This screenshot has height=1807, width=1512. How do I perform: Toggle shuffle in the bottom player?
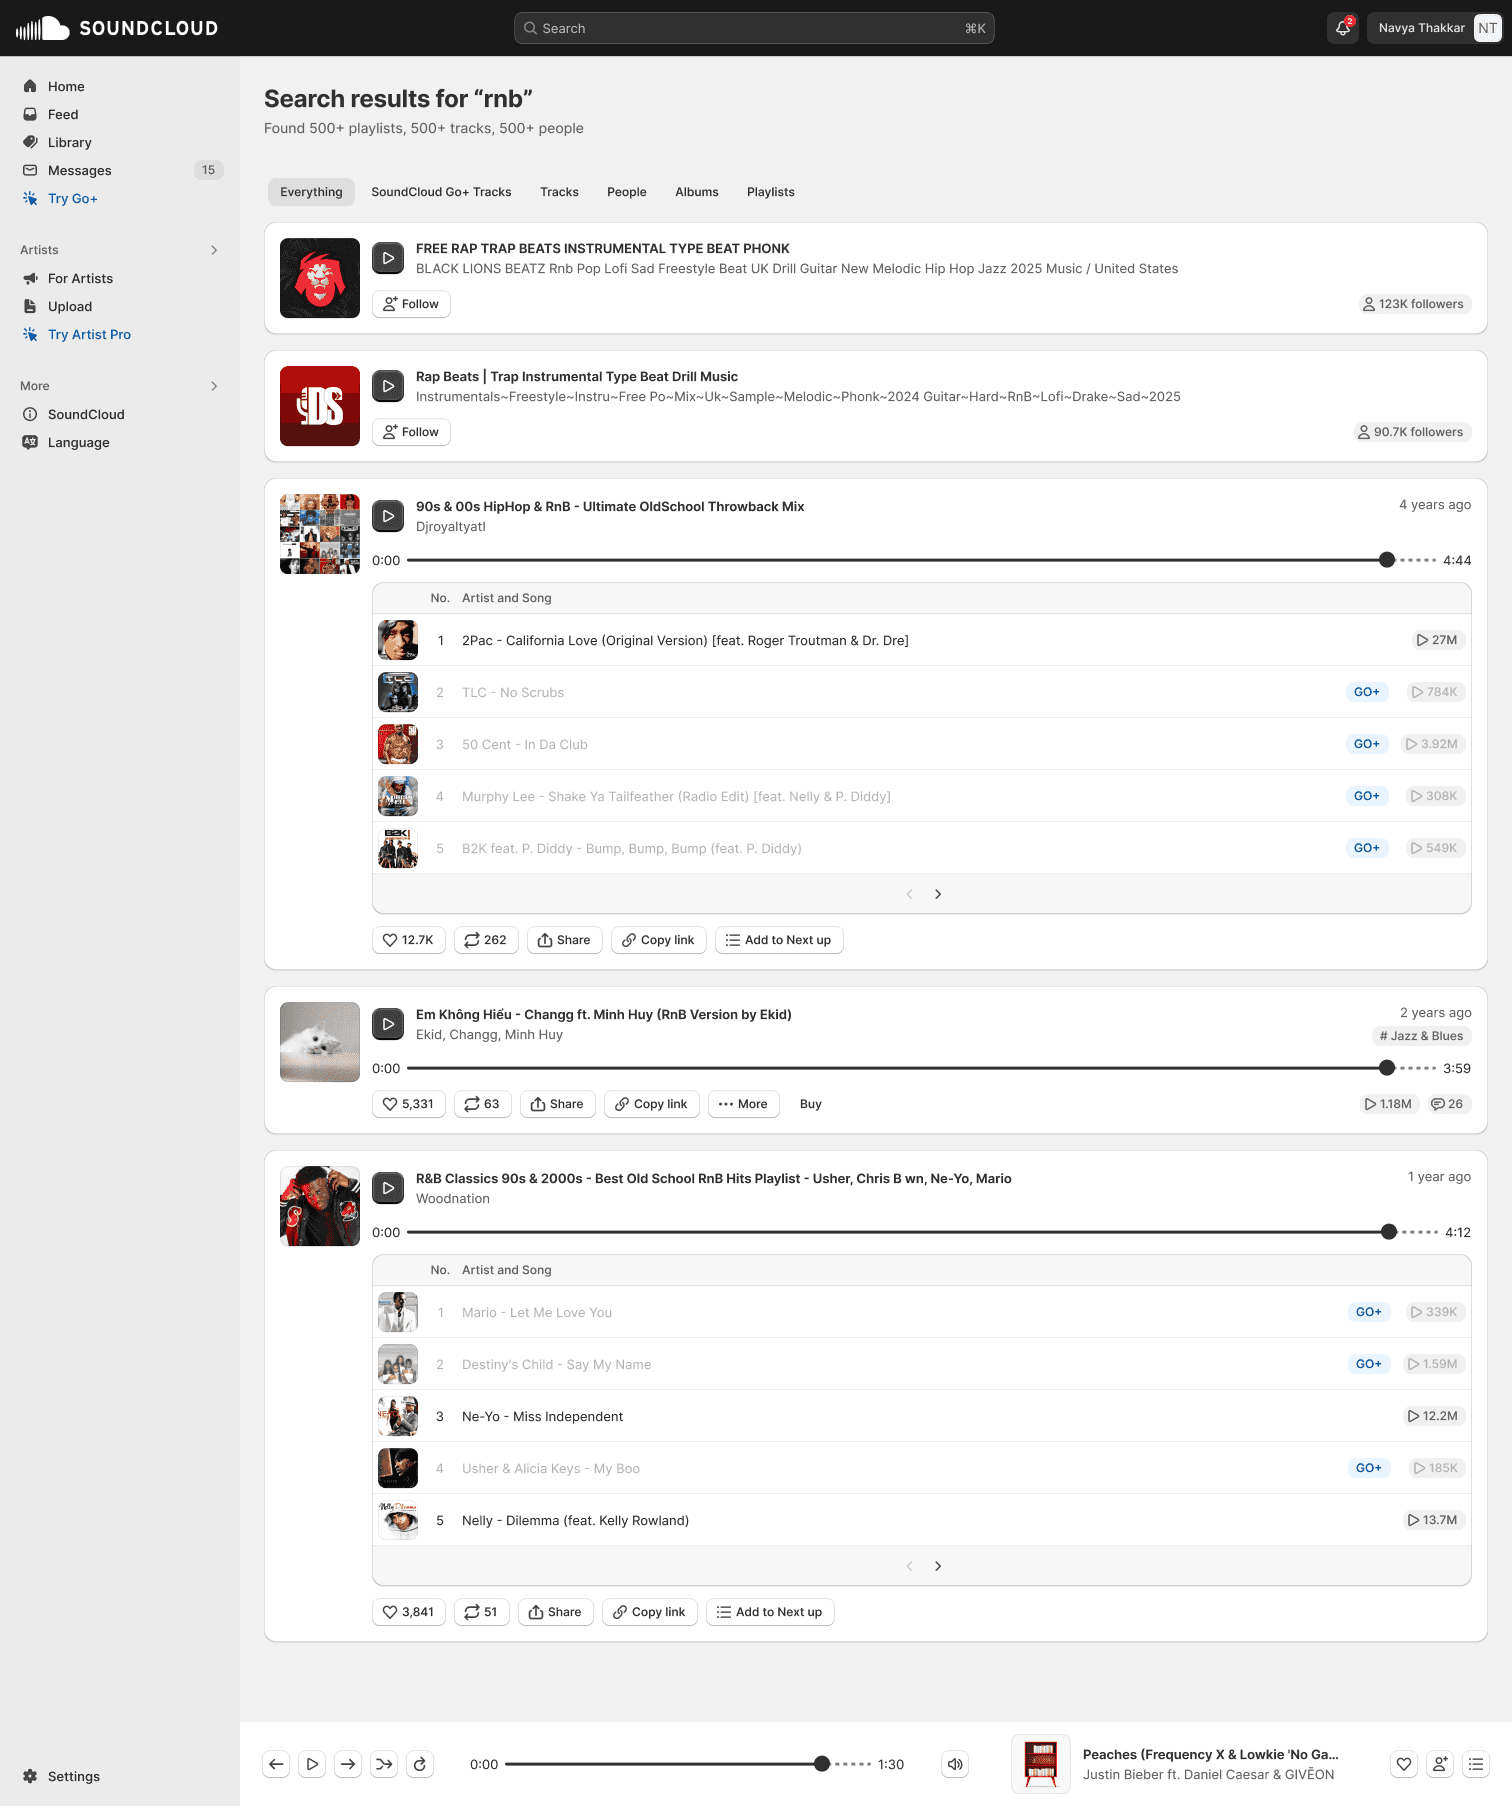384,1764
